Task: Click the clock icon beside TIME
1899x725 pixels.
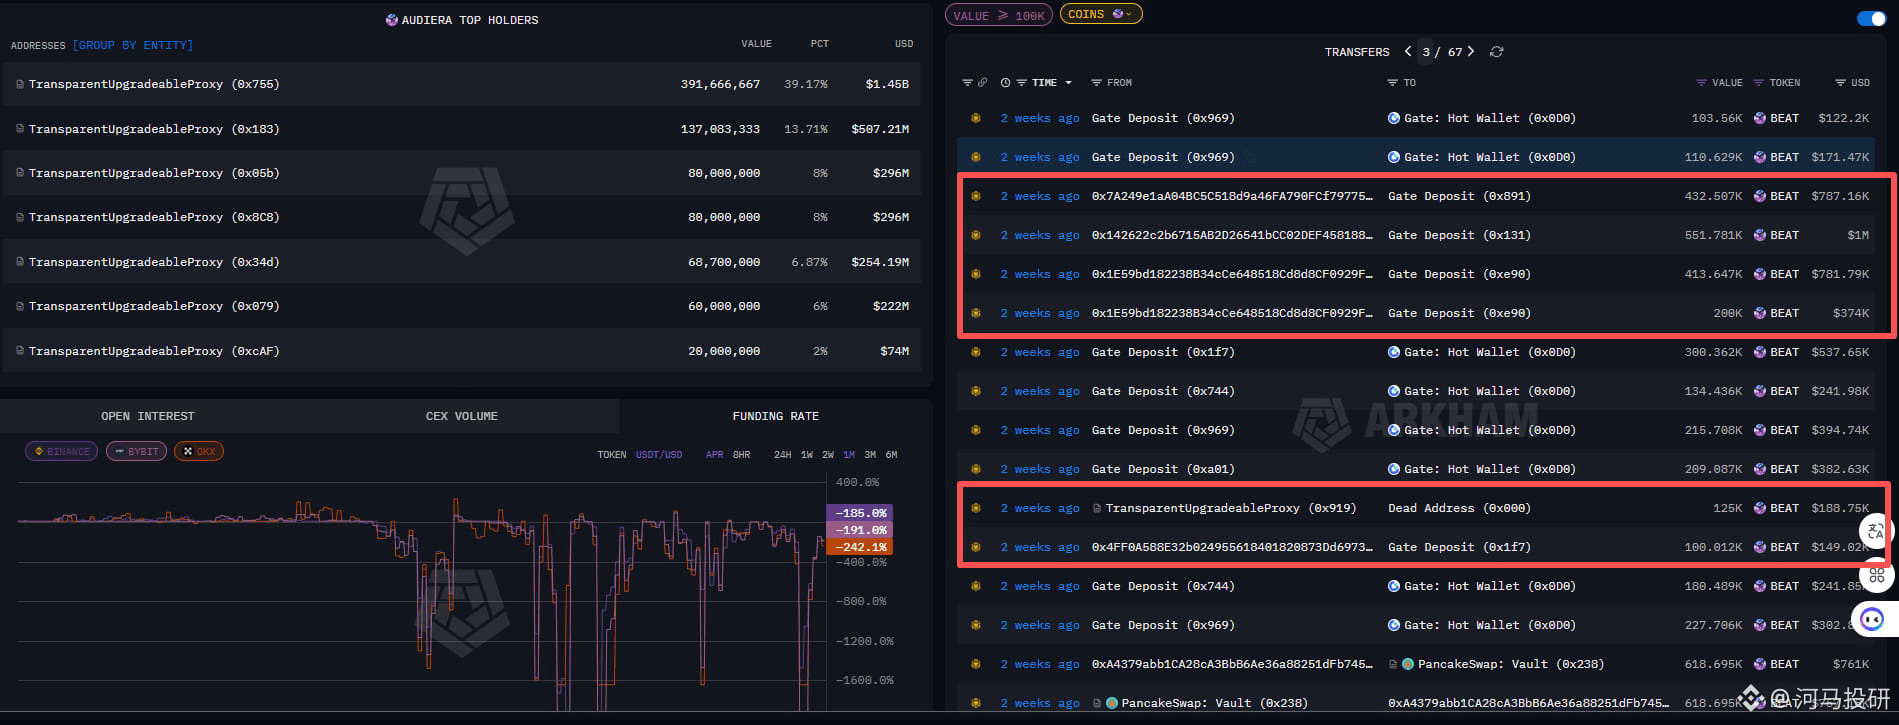Action: [x=1005, y=83]
